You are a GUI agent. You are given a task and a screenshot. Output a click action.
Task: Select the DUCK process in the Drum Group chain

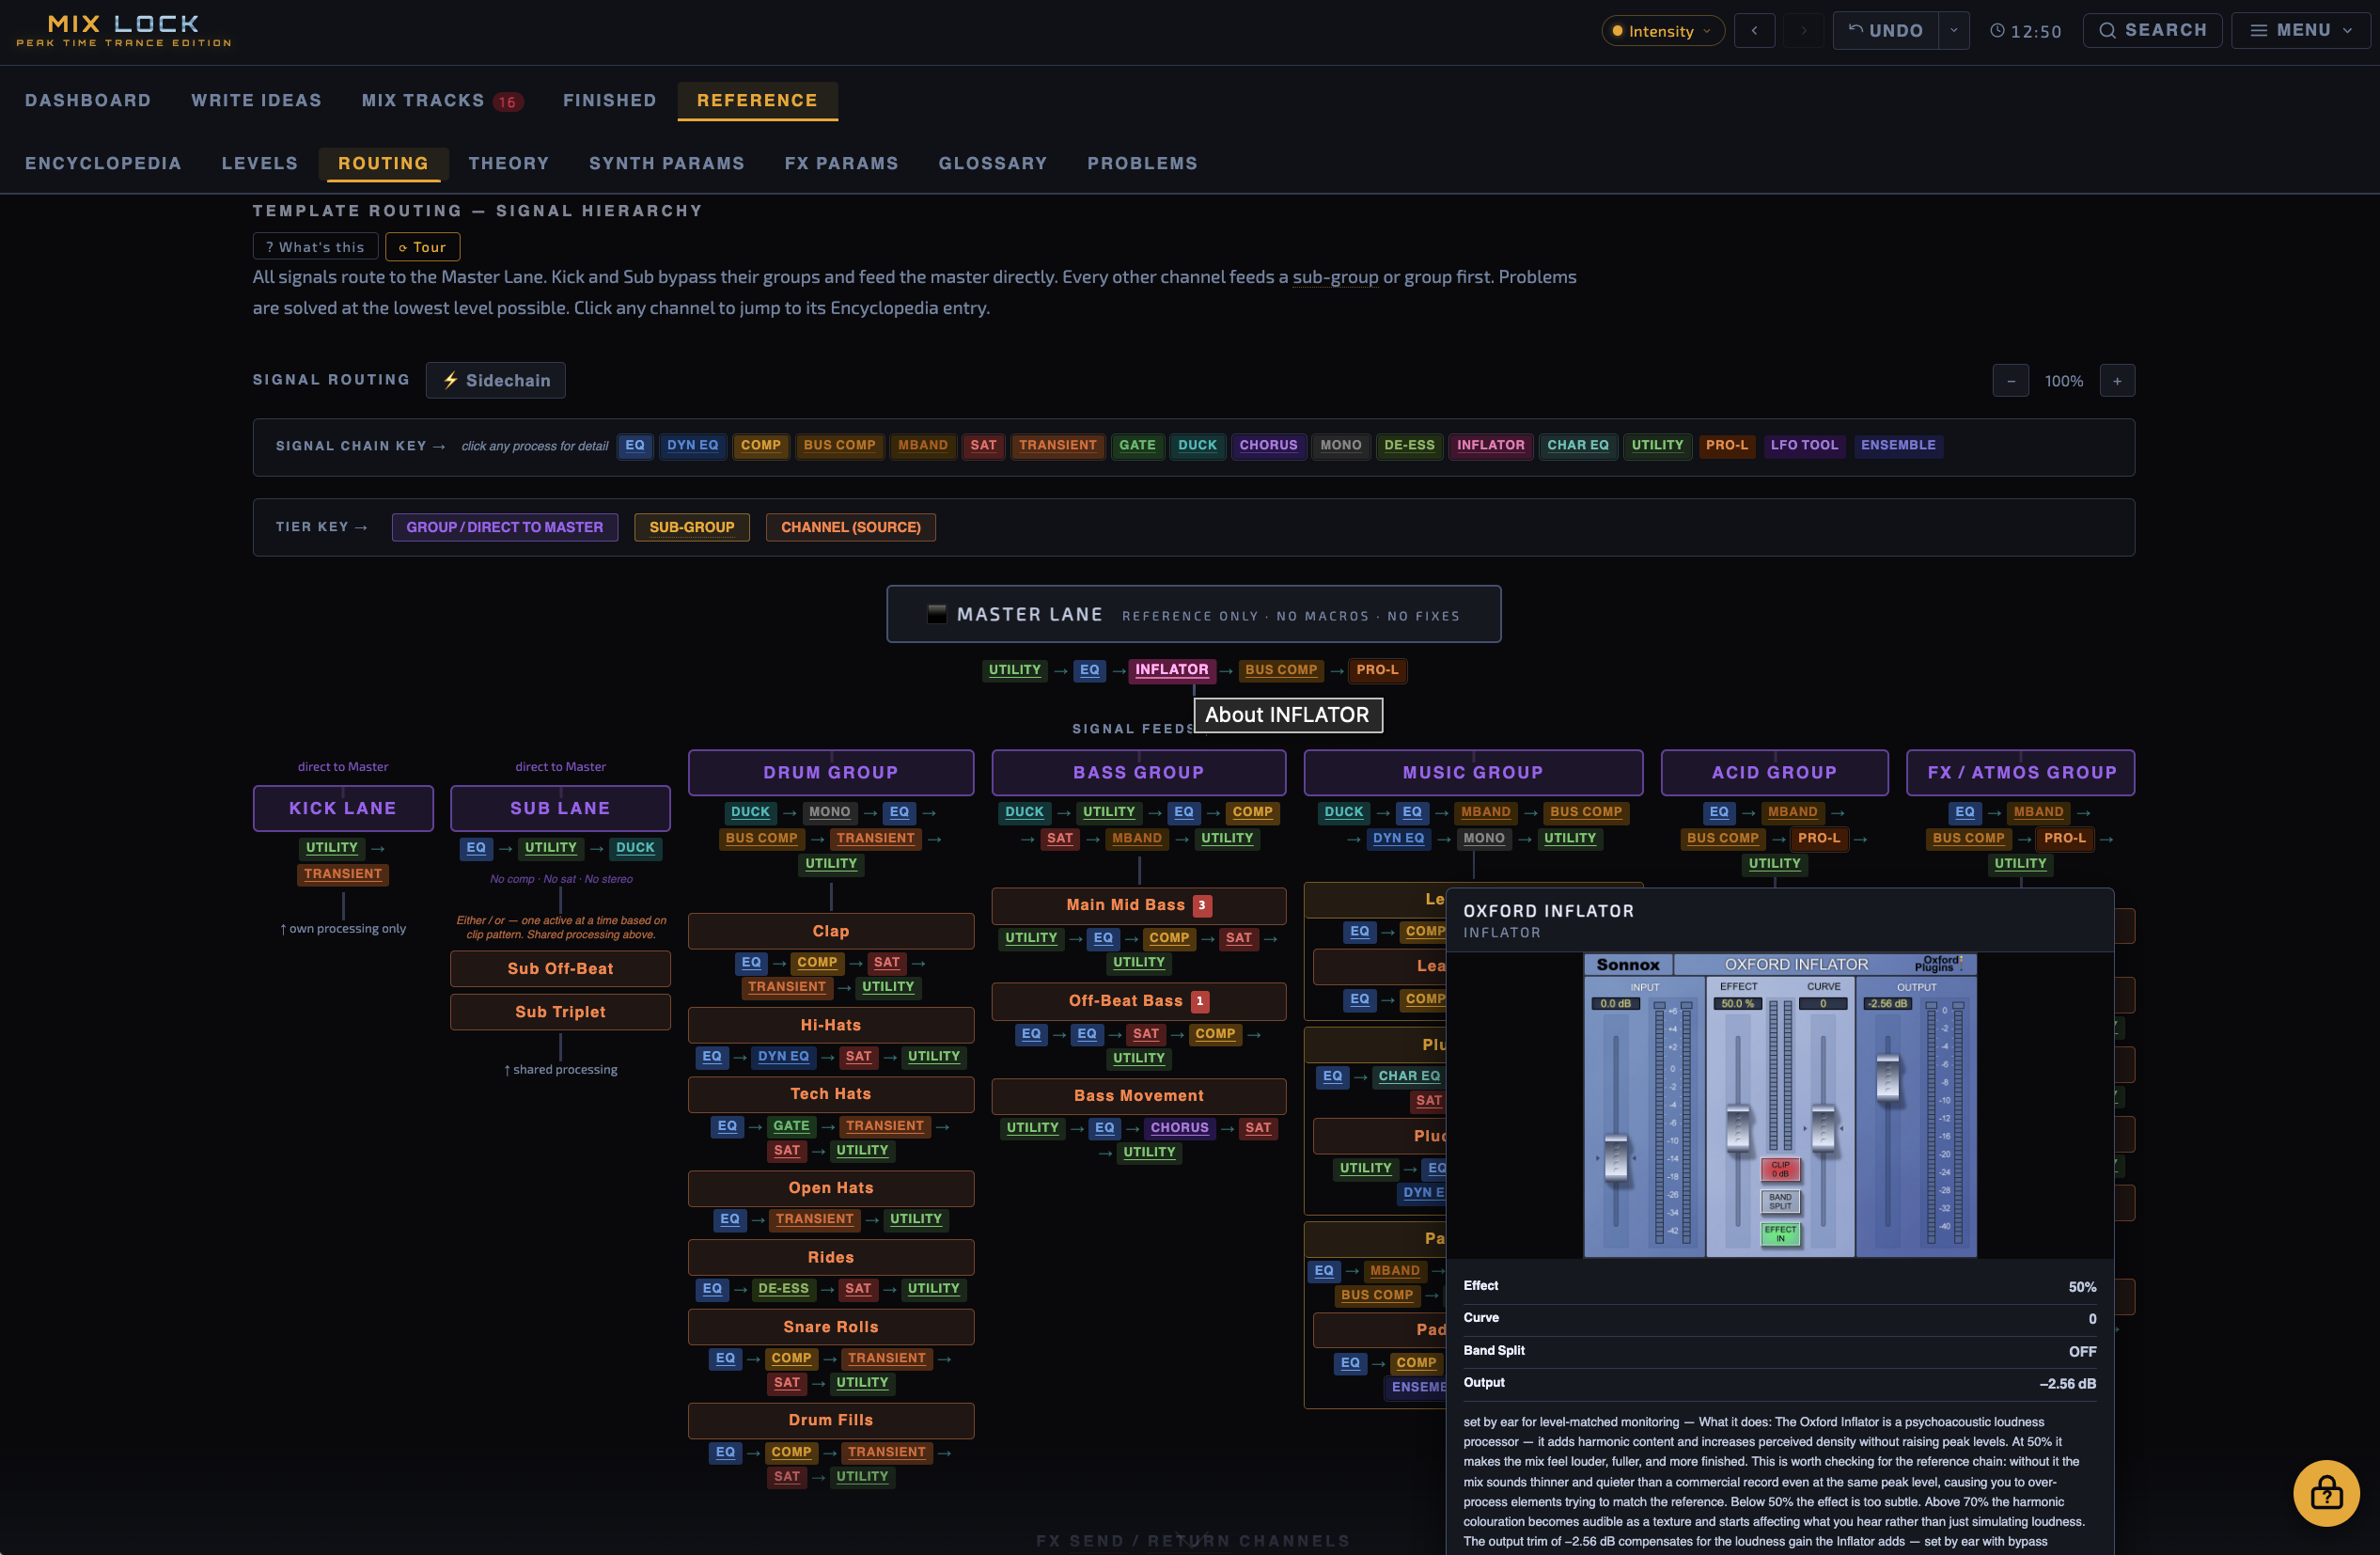pos(750,812)
